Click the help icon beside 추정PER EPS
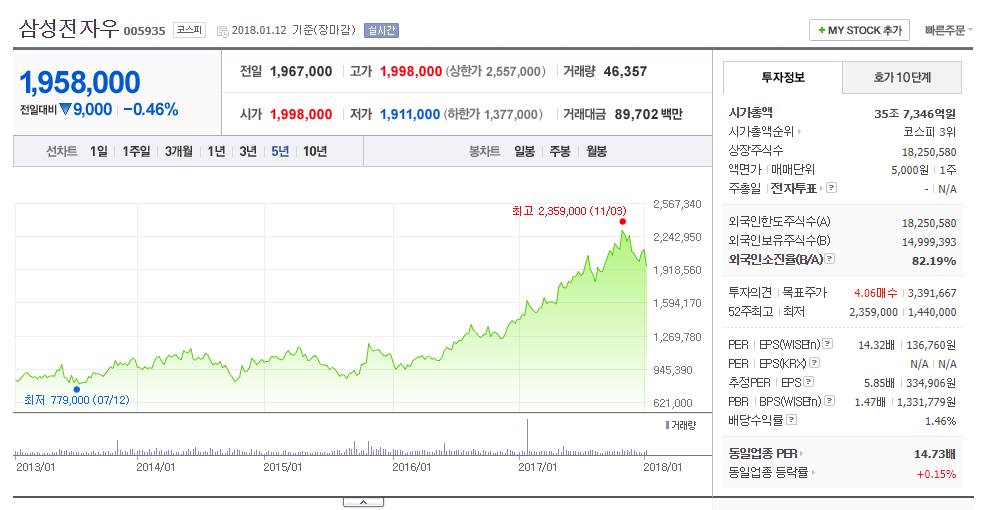 click(809, 381)
